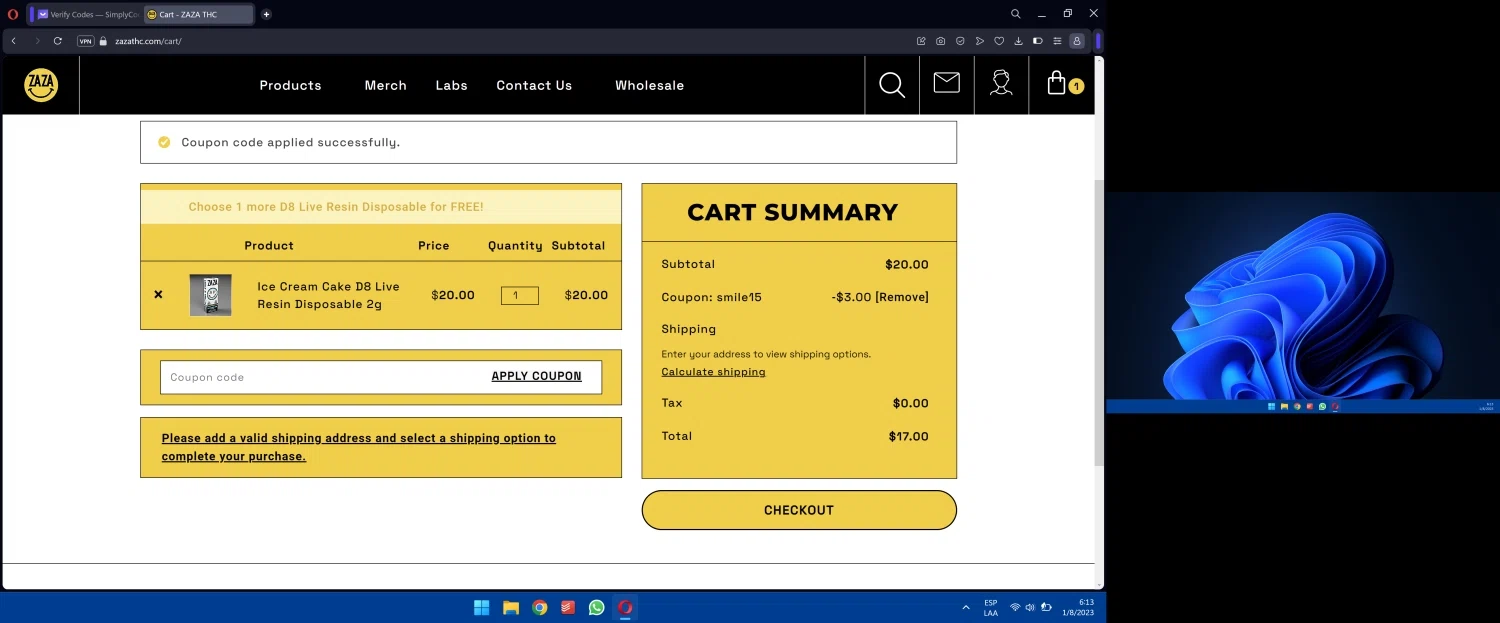Toggle the VPN badge in address bar

coord(86,41)
